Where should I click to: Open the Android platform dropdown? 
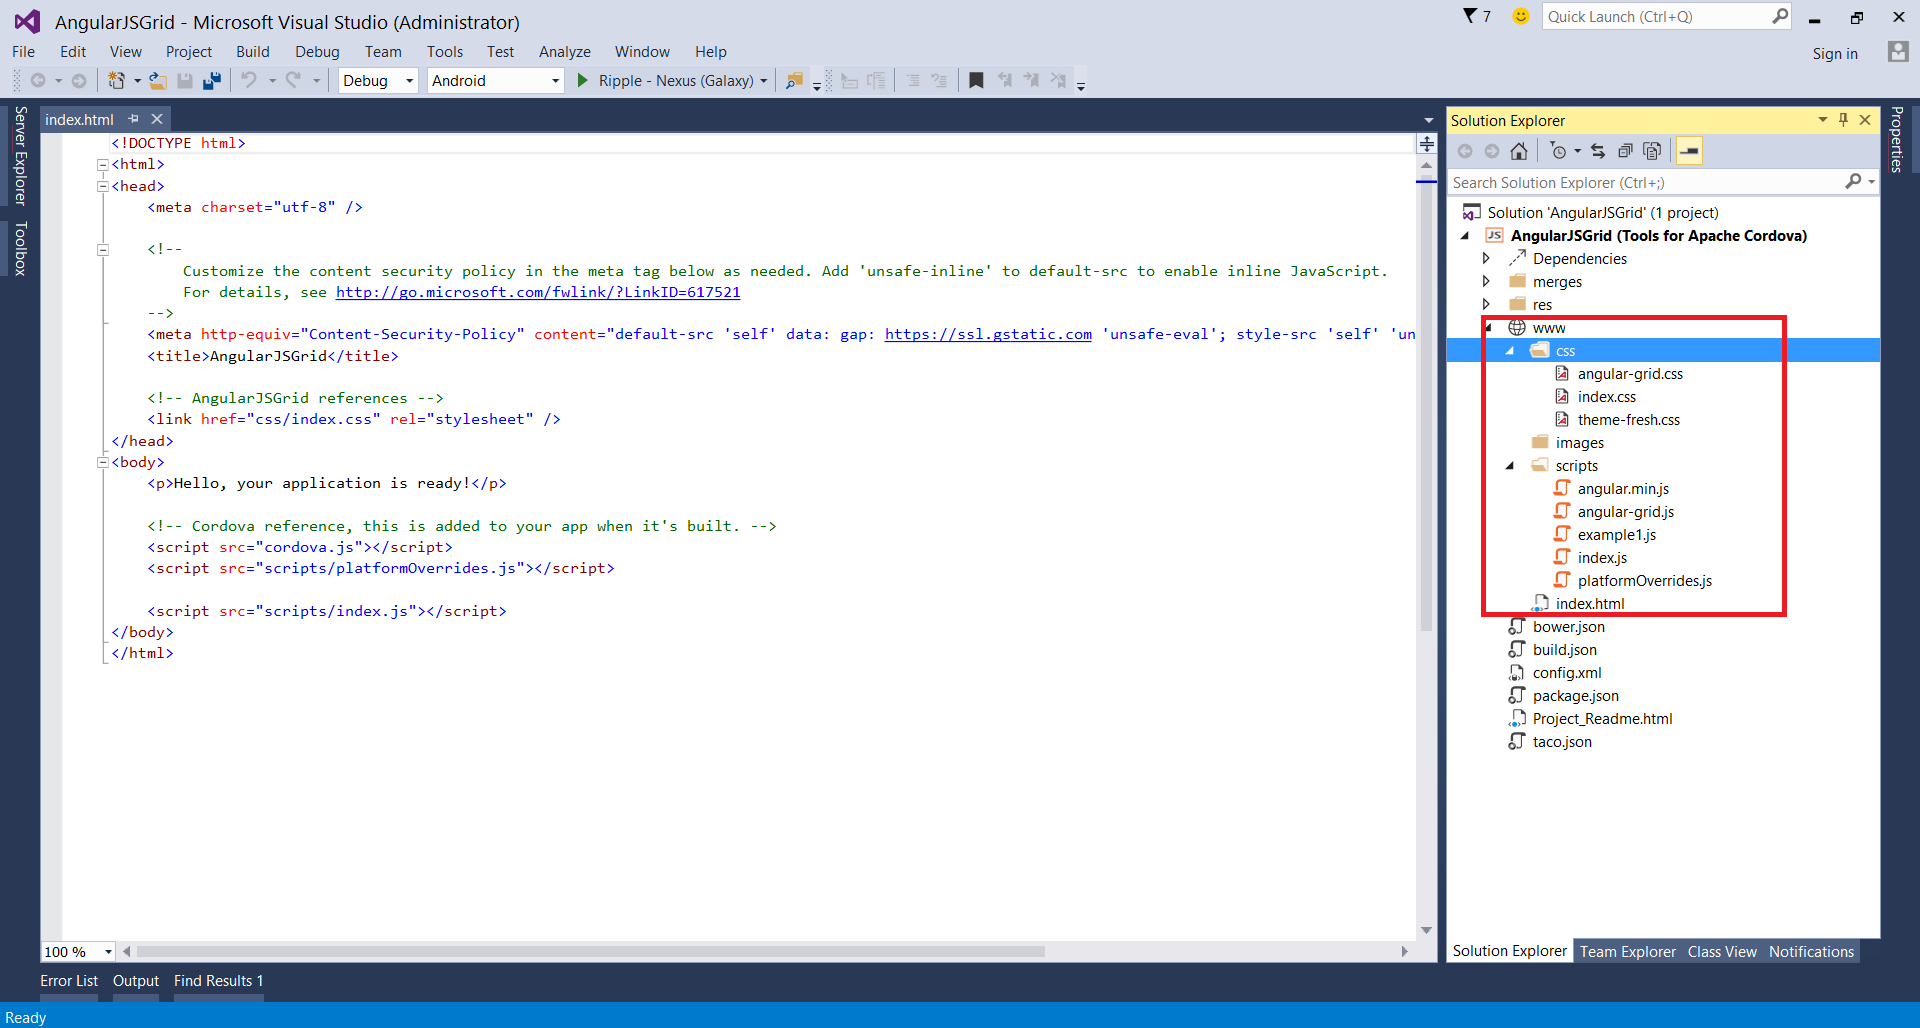click(x=555, y=81)
